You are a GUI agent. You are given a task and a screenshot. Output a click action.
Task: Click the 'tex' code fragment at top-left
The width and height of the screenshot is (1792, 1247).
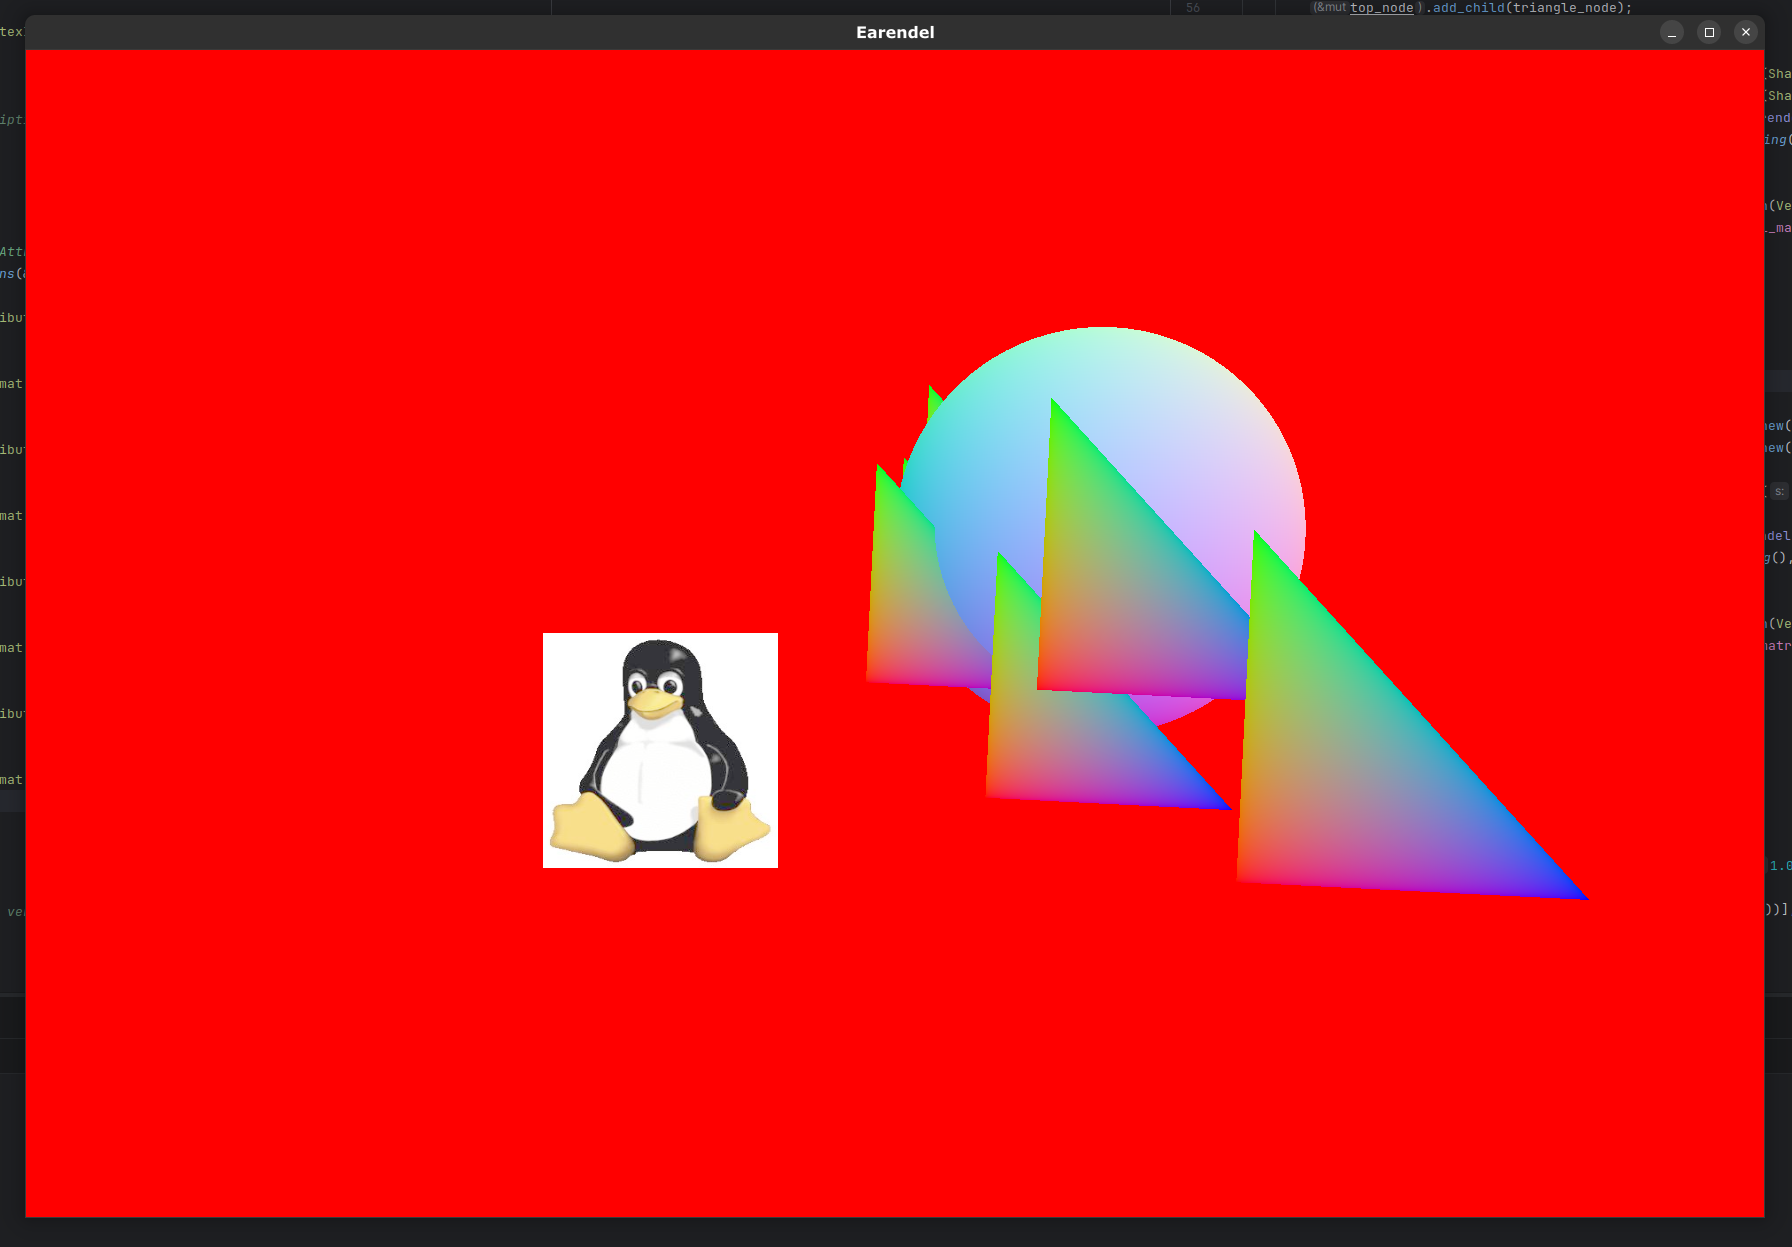11,32
